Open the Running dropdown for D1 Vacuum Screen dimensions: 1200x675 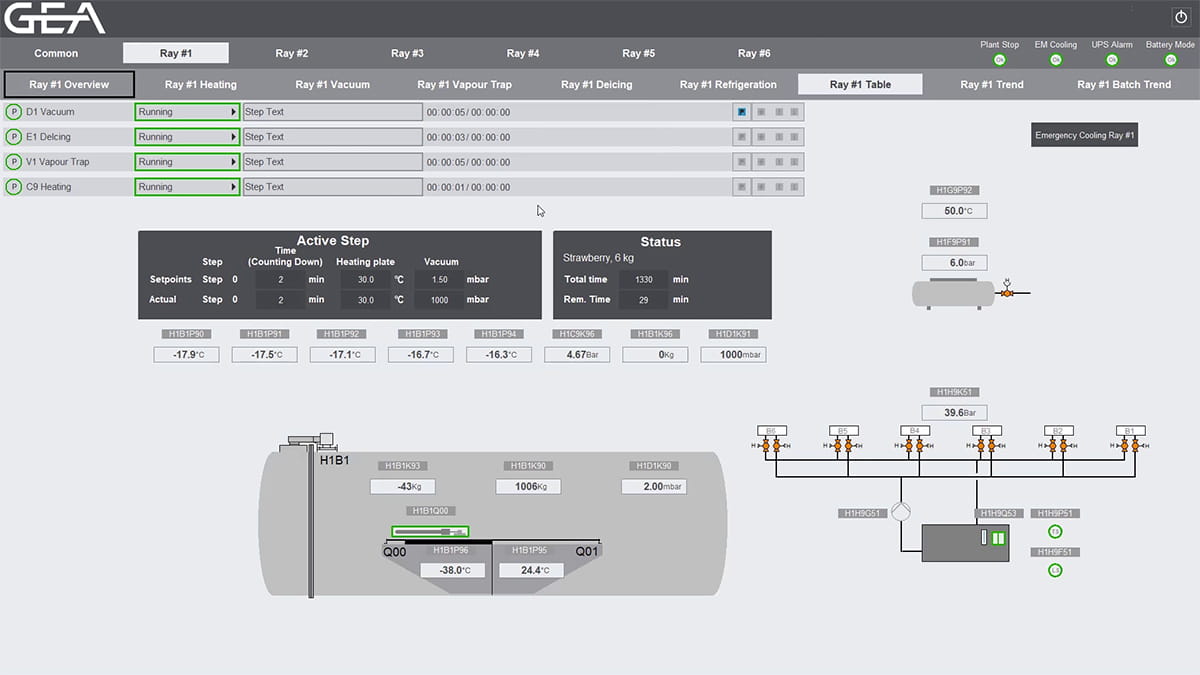click(x=187, y=112)
